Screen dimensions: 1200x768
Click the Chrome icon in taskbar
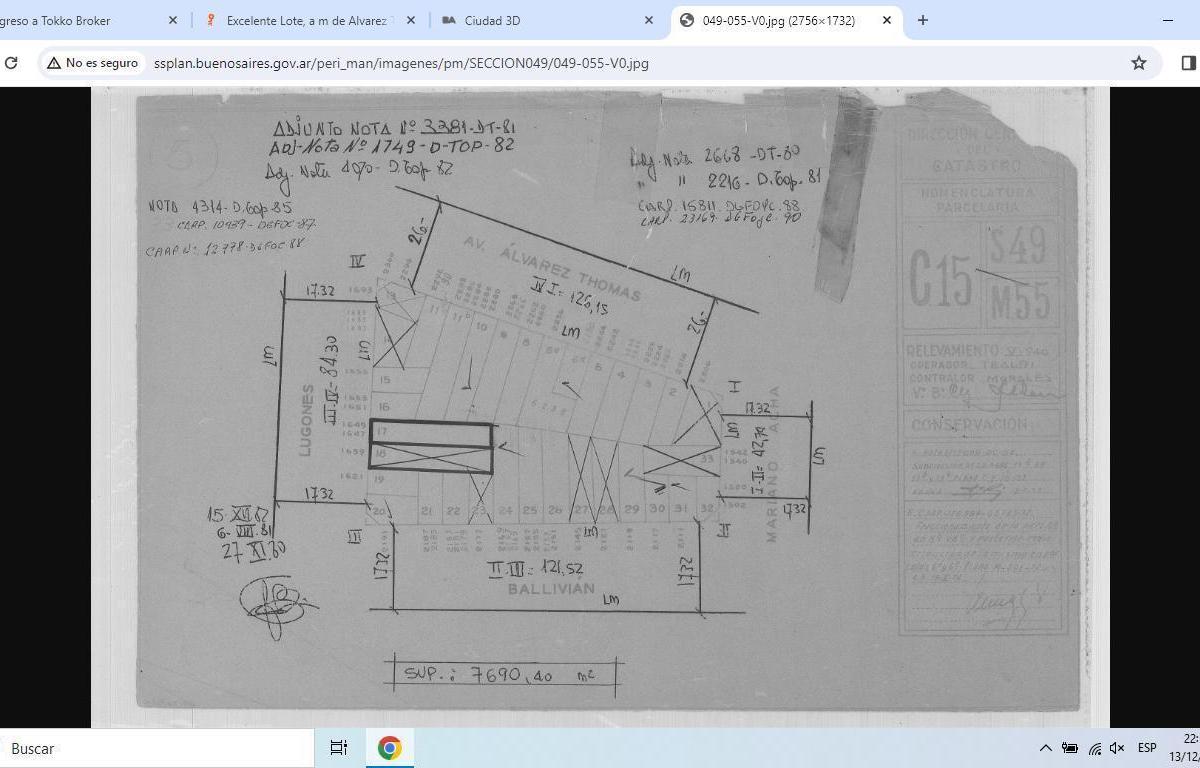pyautogui.click(x=389, y=748)
